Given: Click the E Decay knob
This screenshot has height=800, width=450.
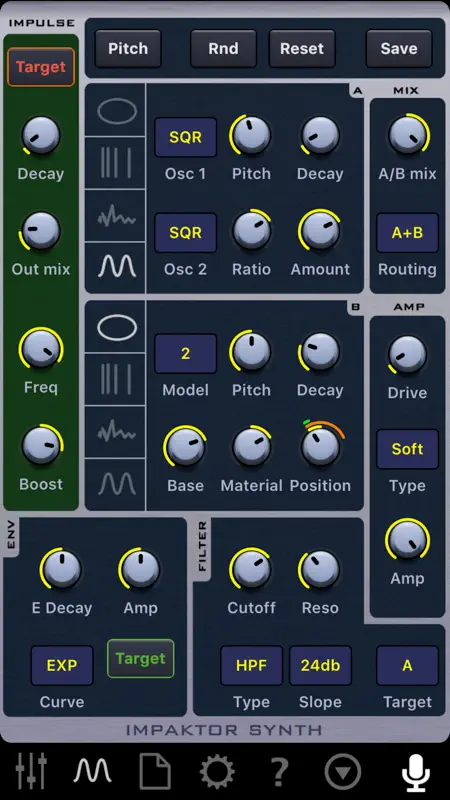Looking at the screenshot, I should point(61,569).
